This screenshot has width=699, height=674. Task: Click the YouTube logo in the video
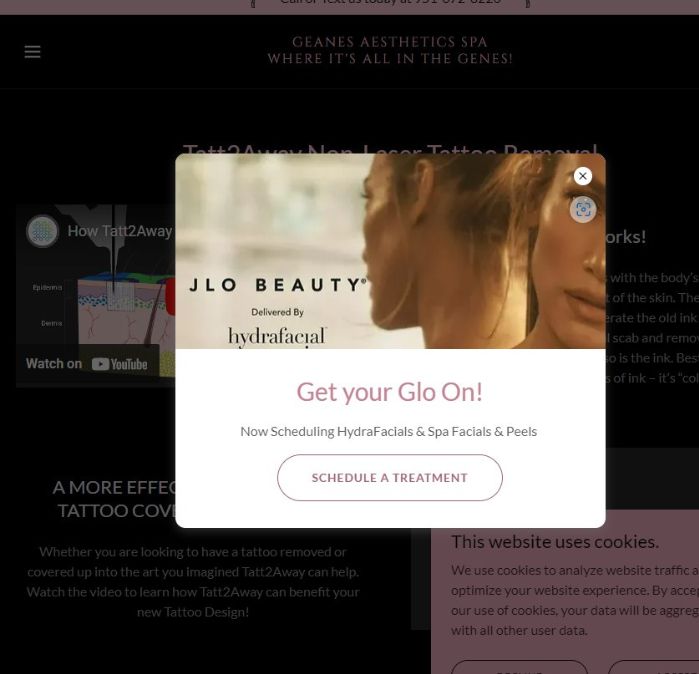click(119, 364)
